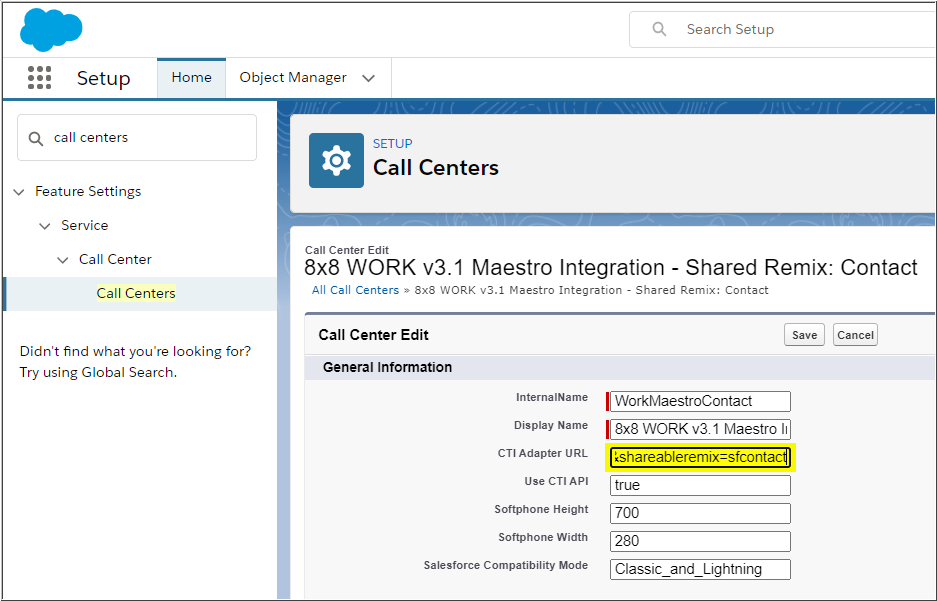
Task: Collapse the Feature Settings tree node
Action: click(19, 192)
